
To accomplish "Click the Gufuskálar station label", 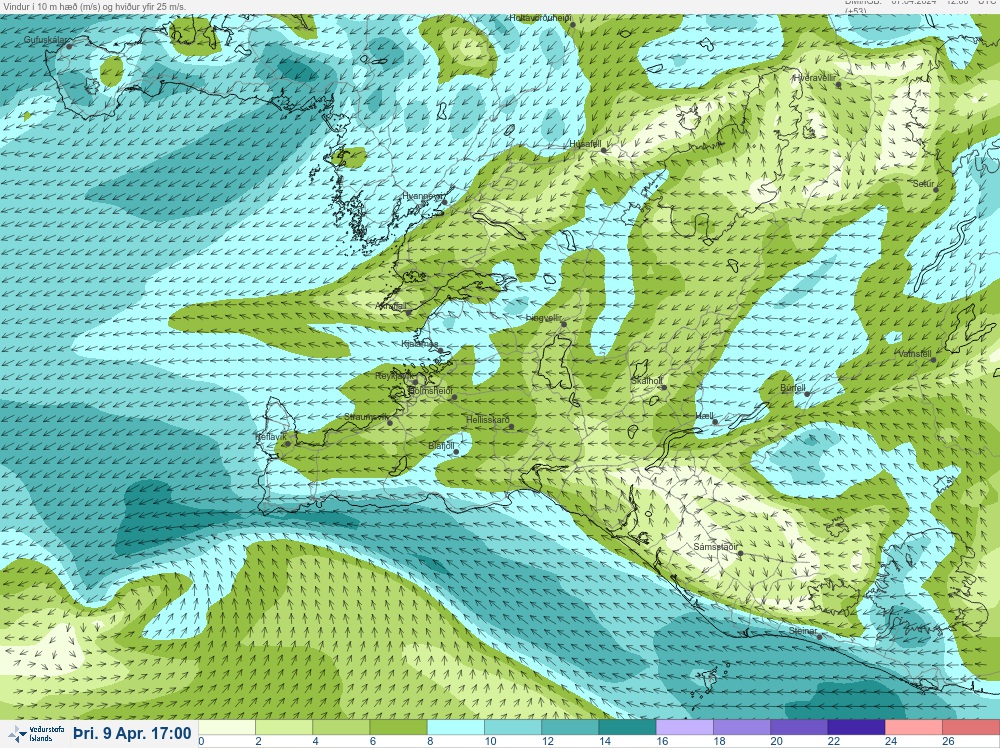I will (x=45, y=40).
